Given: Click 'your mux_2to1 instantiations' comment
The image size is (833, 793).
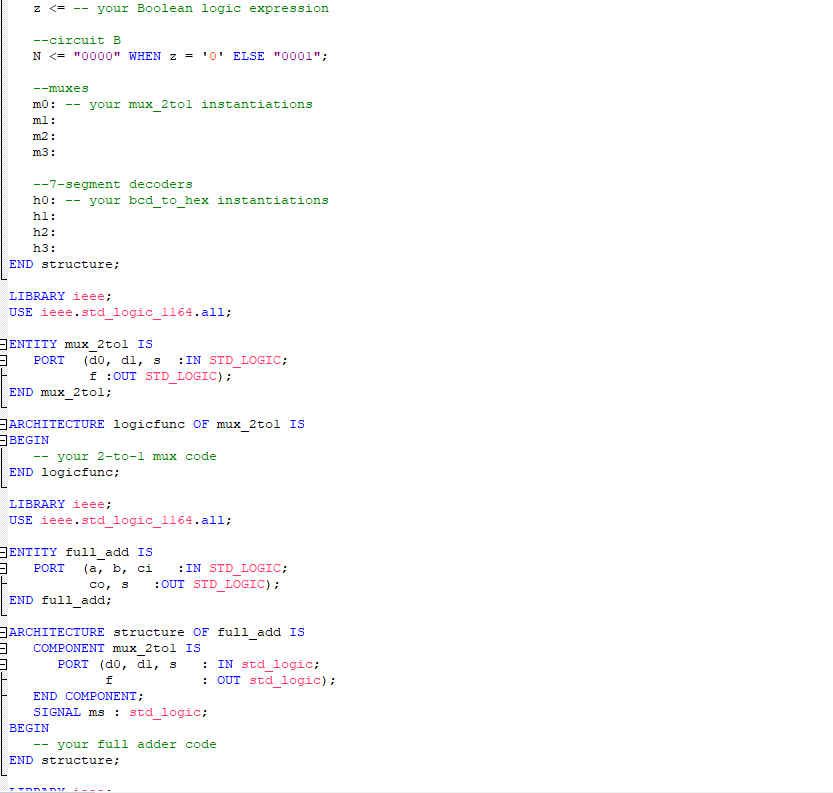Looking at the screenshot, I should [x=201, y=104].
